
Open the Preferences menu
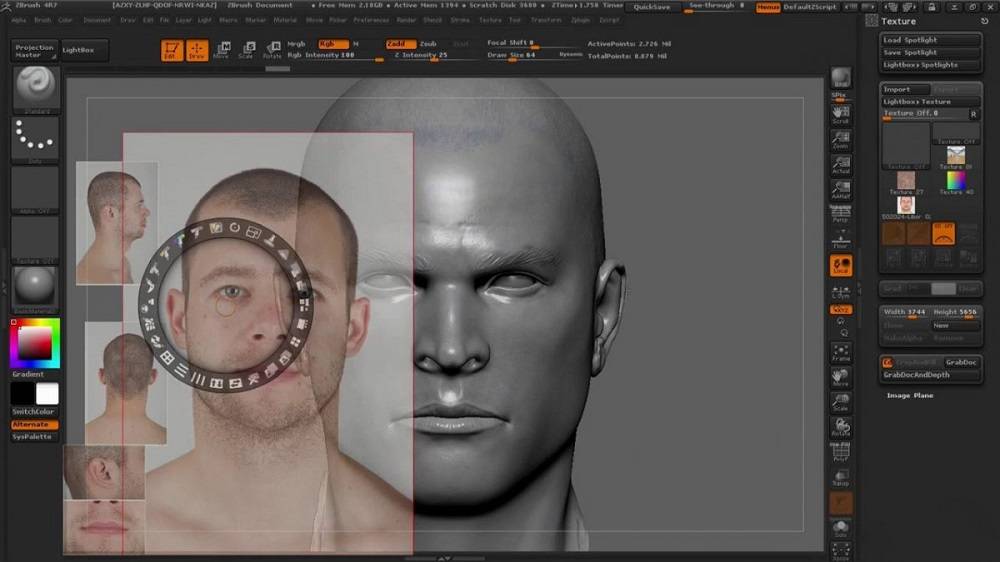[x=371, y=20]
